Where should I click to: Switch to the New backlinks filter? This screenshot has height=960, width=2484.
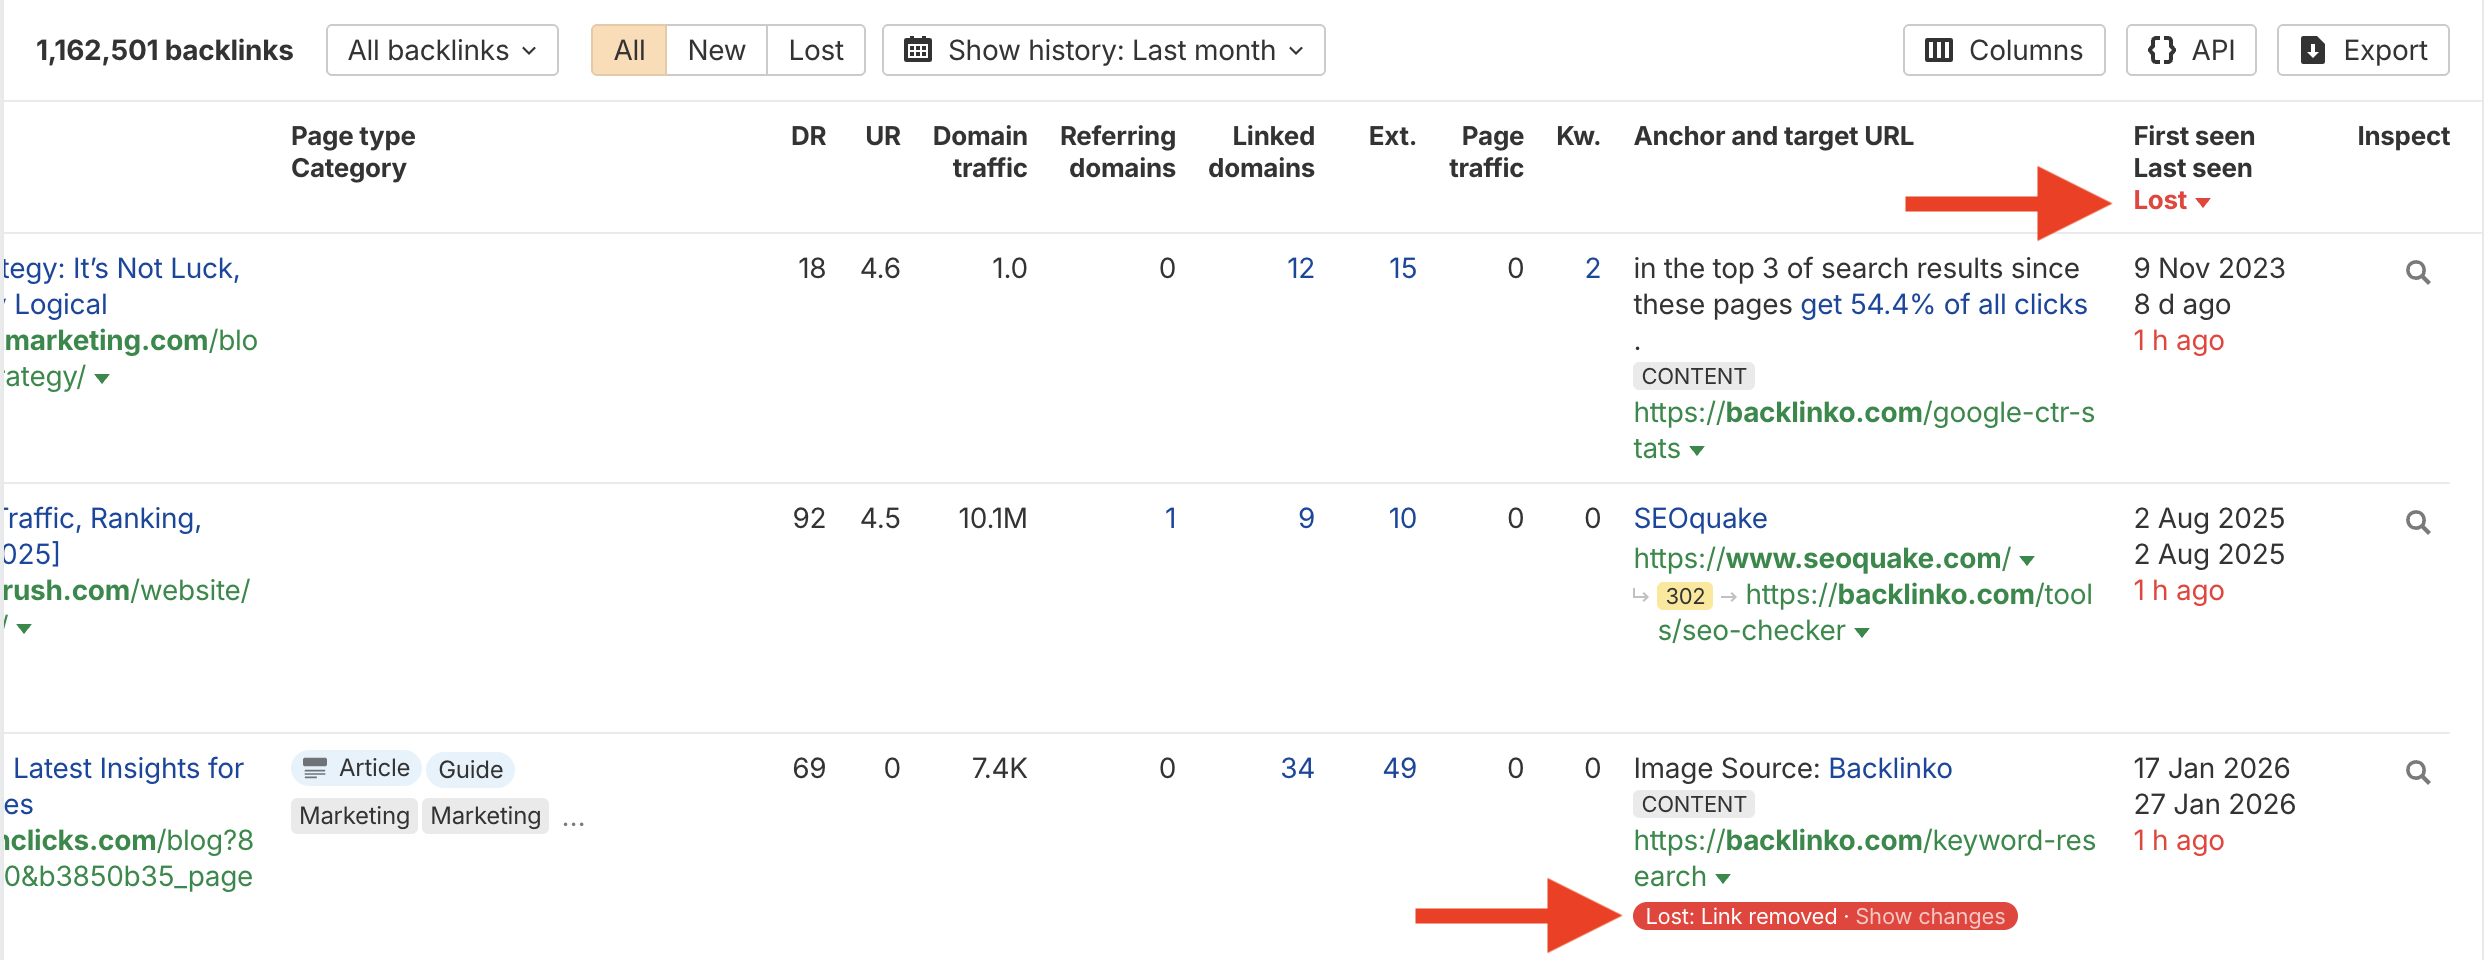click(716, 50)
